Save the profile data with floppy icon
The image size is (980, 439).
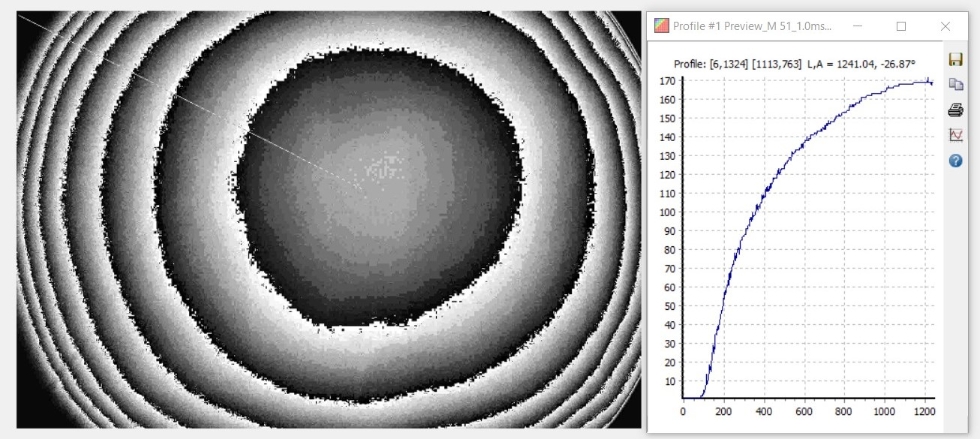click(x=955, y=59)
